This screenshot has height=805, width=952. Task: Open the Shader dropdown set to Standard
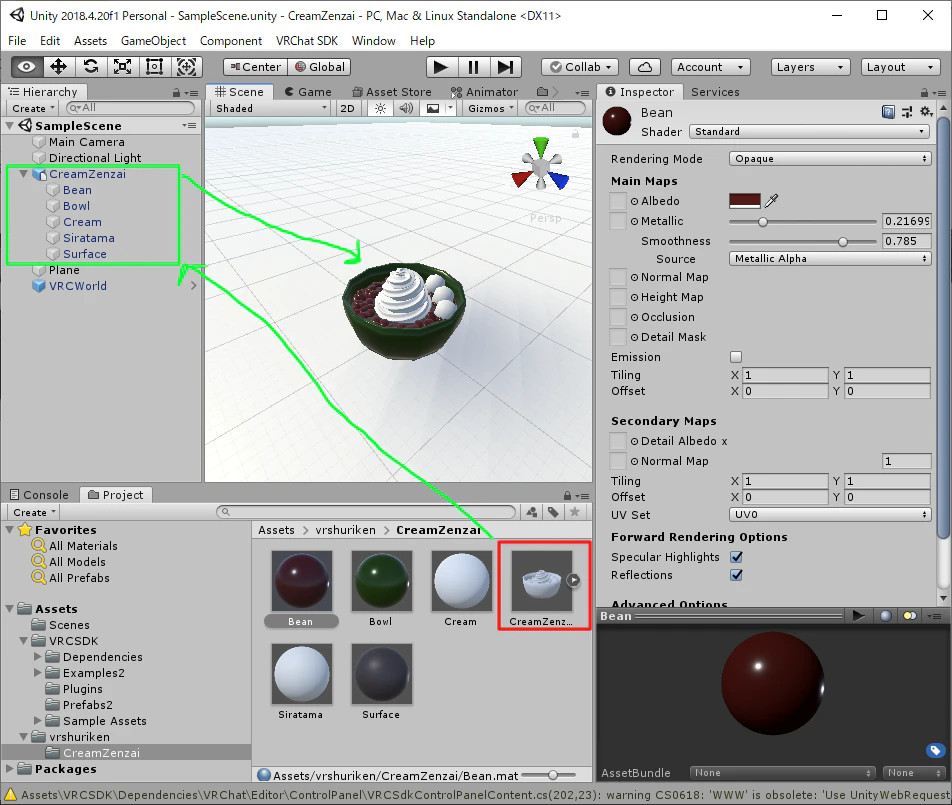tap(810, 132)
